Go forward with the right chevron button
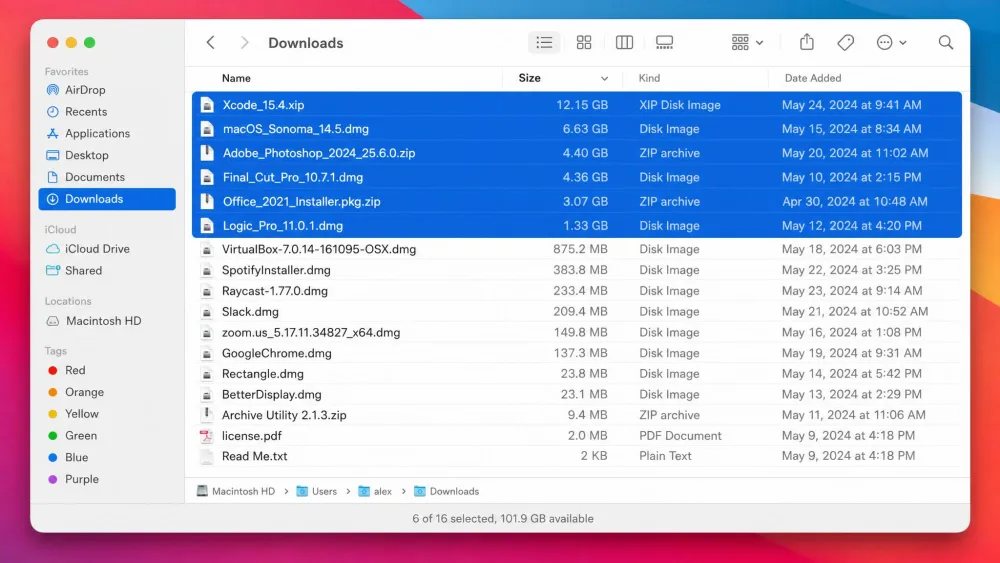Viewport: 1000px width, 563px height. click(x=244, y=43)
